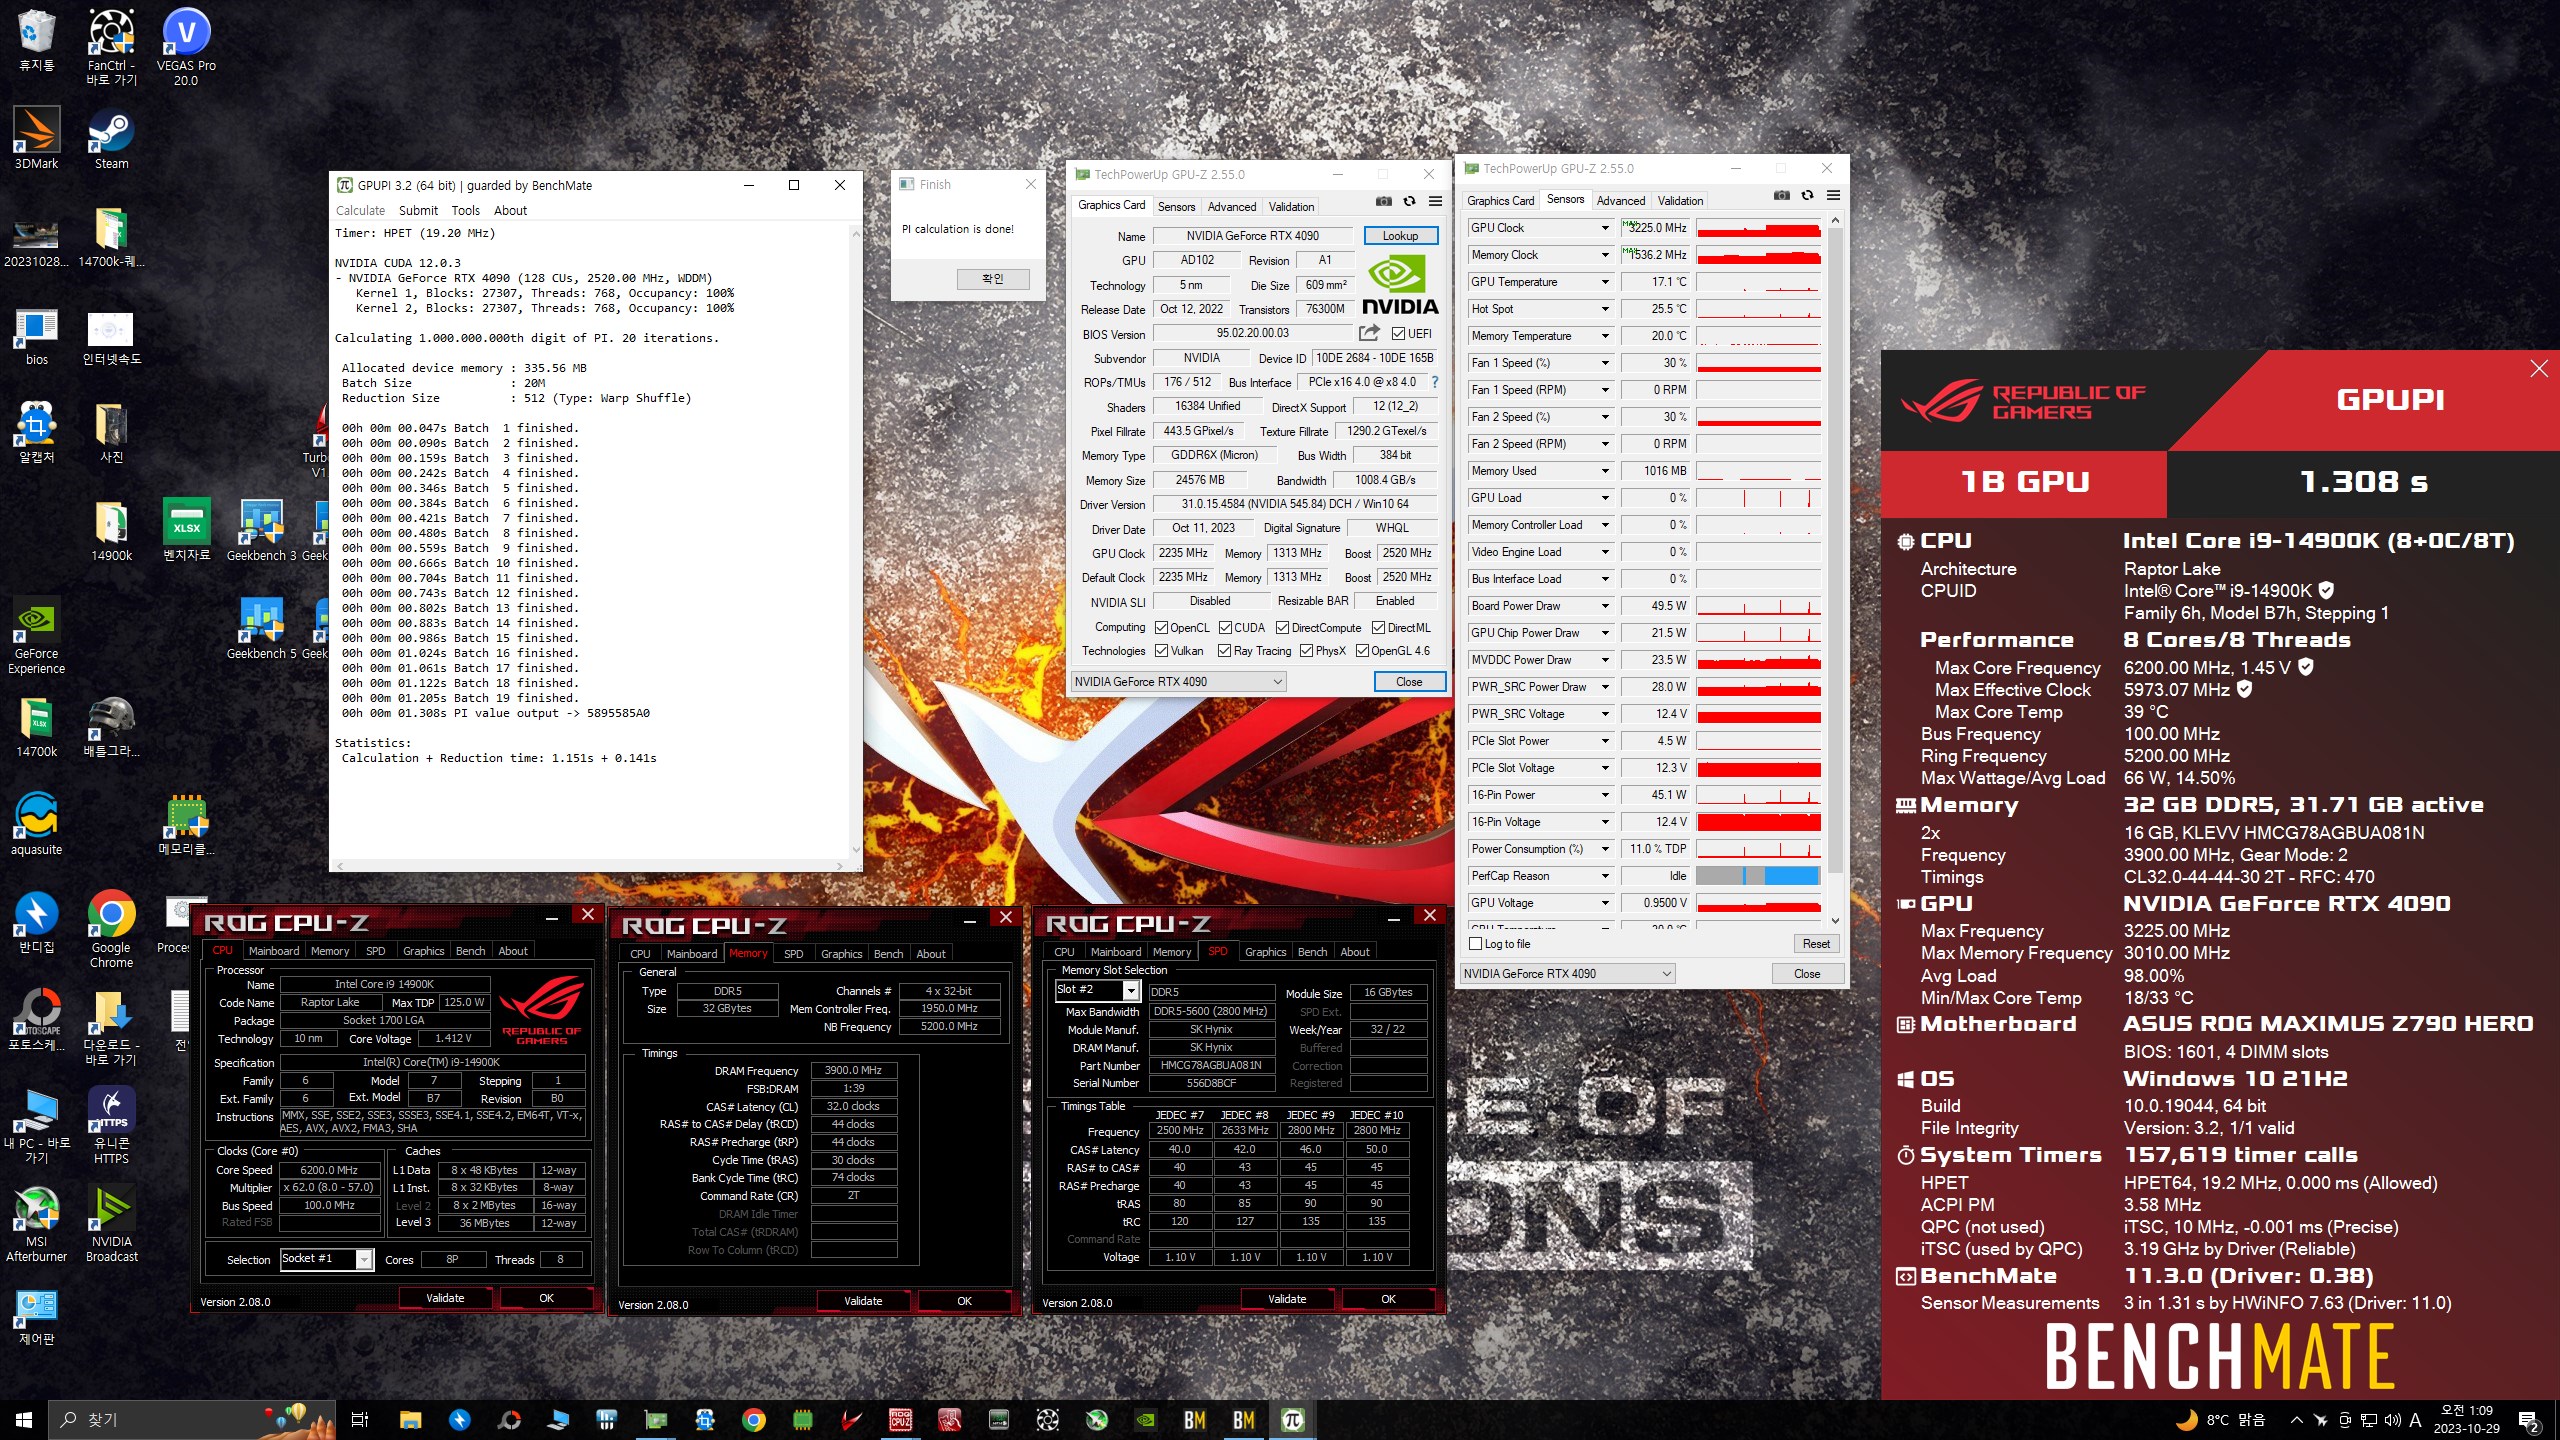This screenshot has height=1440, width=2560.
Task: Click 확인 button in Finish dialog
Action: click(992, 279)
